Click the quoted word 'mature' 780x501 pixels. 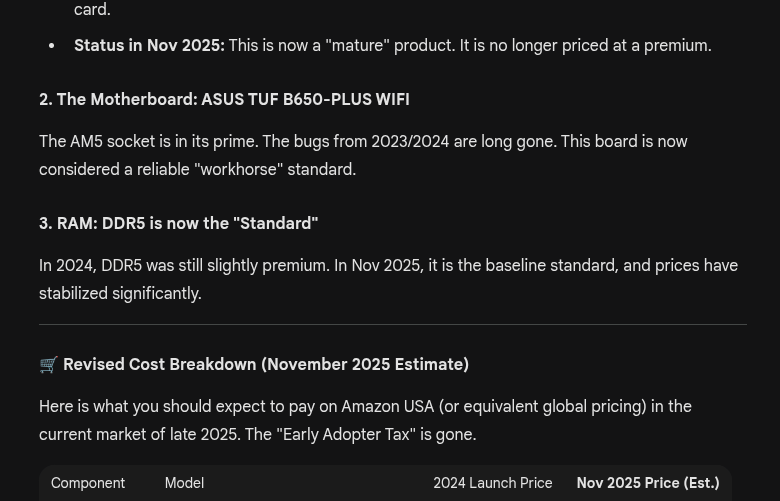tap(357, 46)
